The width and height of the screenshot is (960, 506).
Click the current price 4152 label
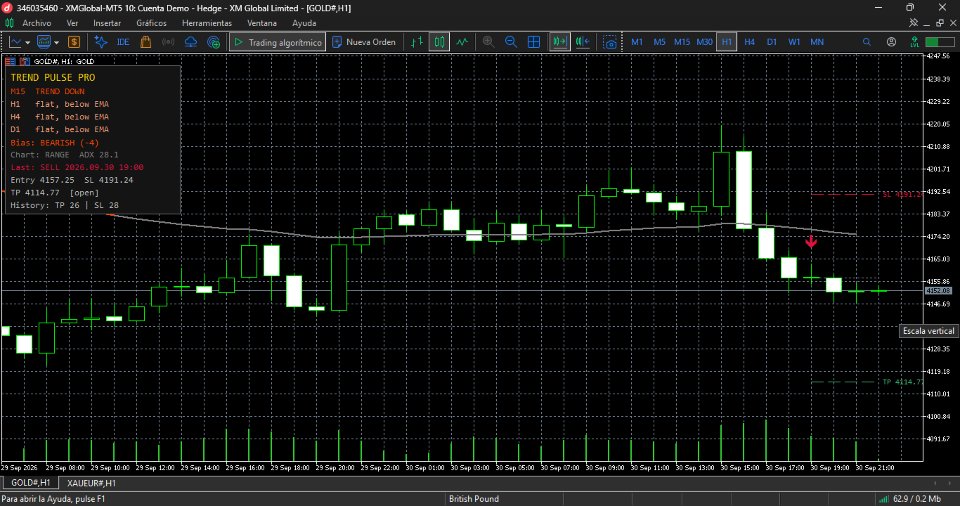pos(938,290)
